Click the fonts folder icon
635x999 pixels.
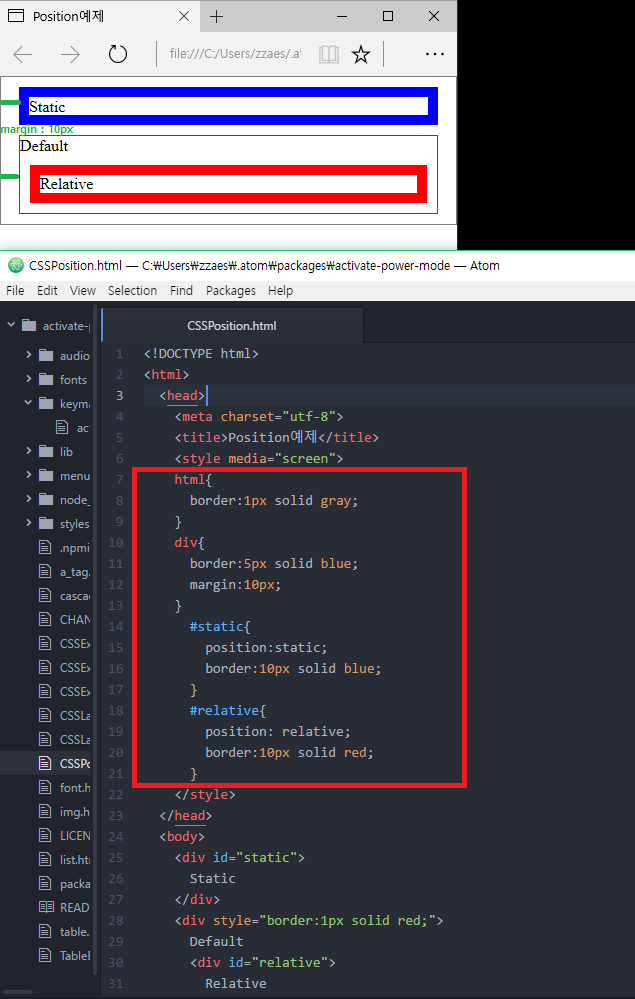pos(46,379)
